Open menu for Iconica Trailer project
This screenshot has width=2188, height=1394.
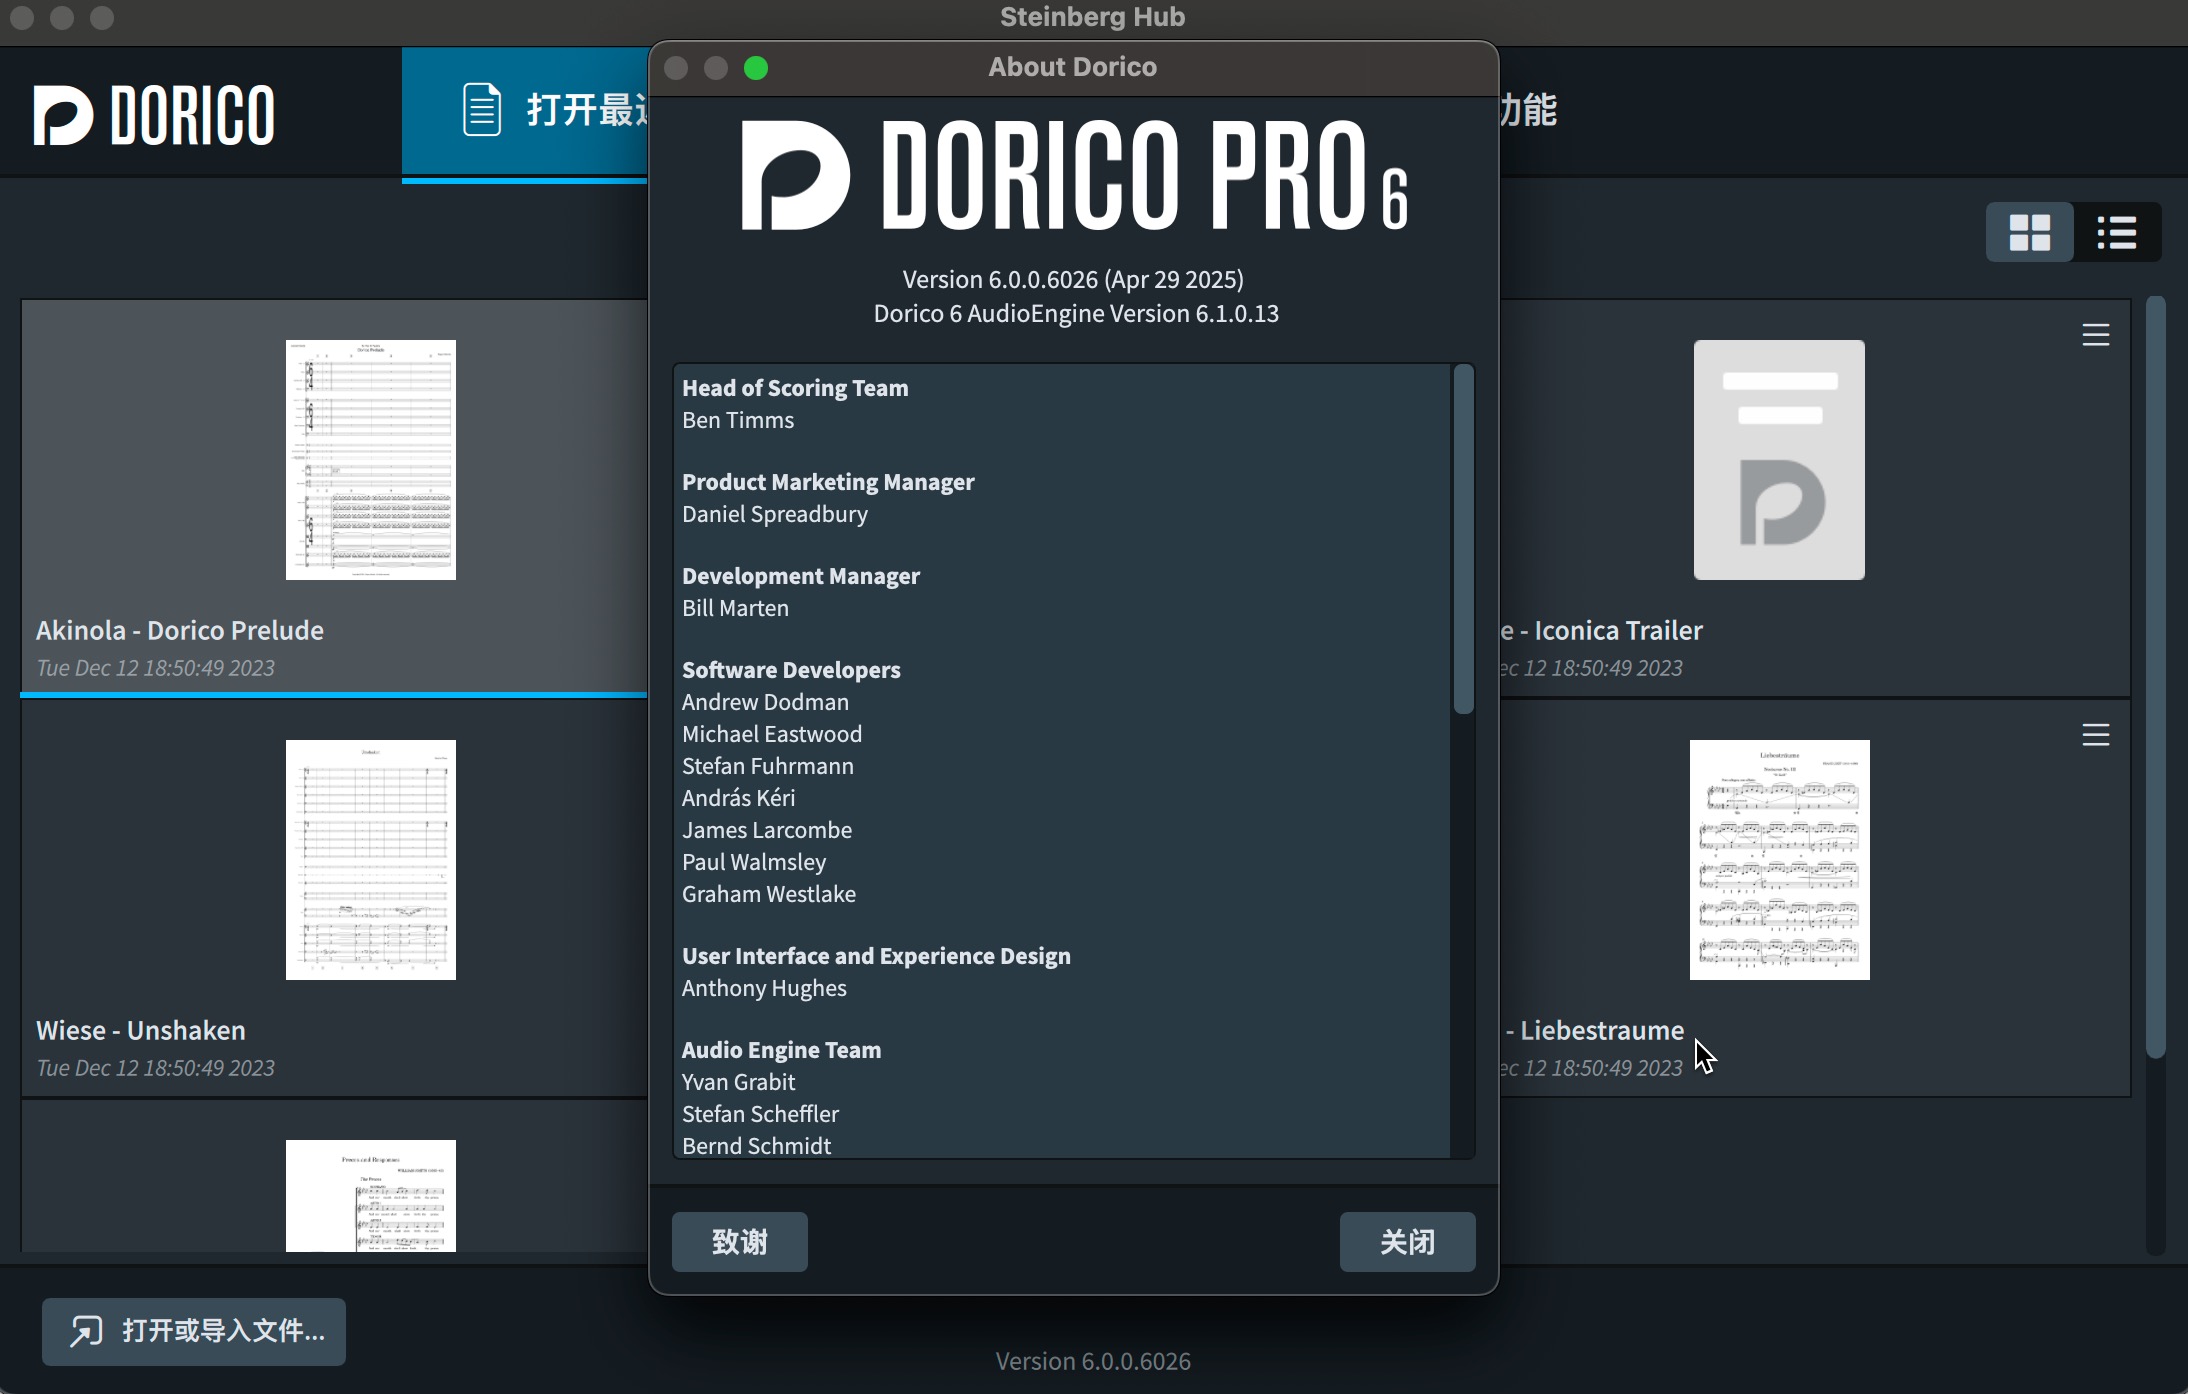point(2096,335)
